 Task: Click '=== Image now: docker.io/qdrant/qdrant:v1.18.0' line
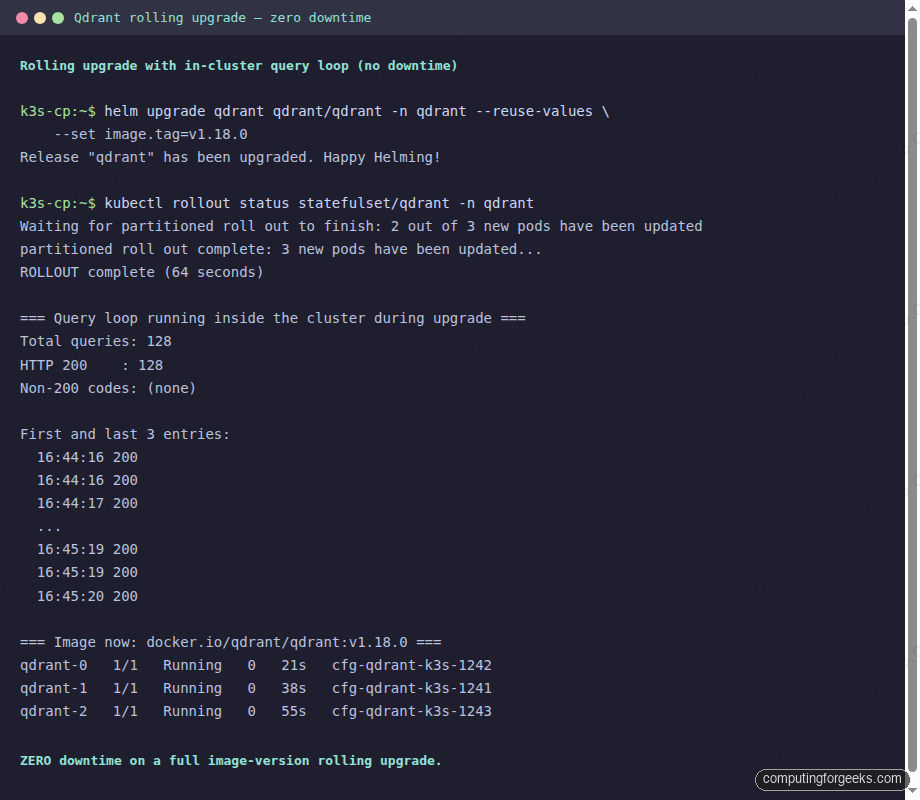point(231,642)
